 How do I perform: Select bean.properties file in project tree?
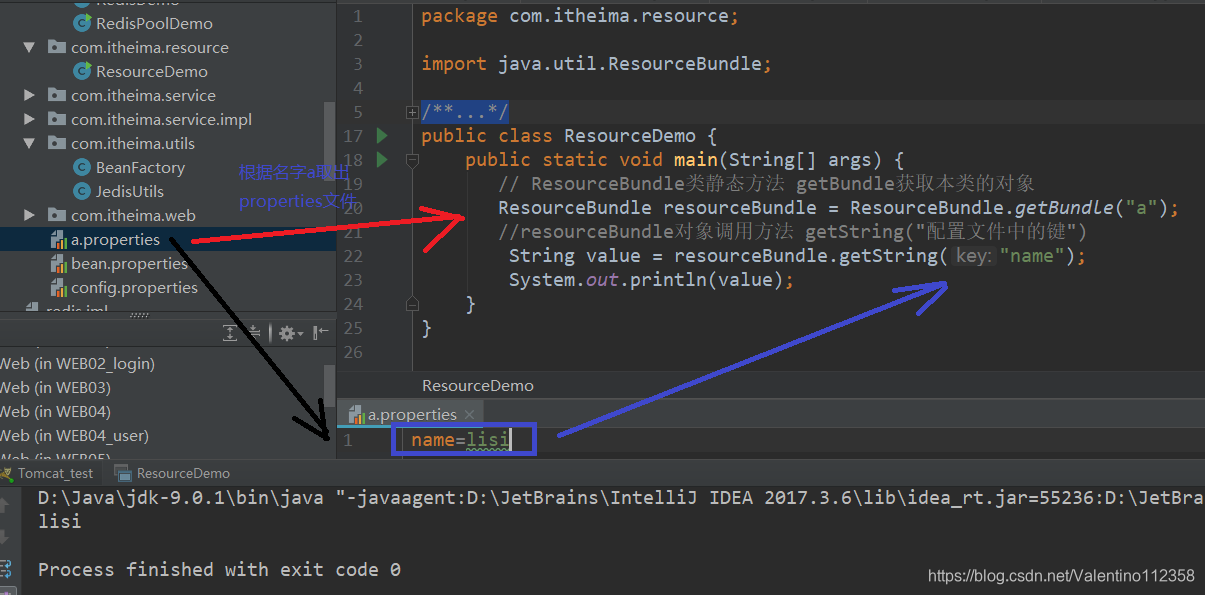point(130,263)
